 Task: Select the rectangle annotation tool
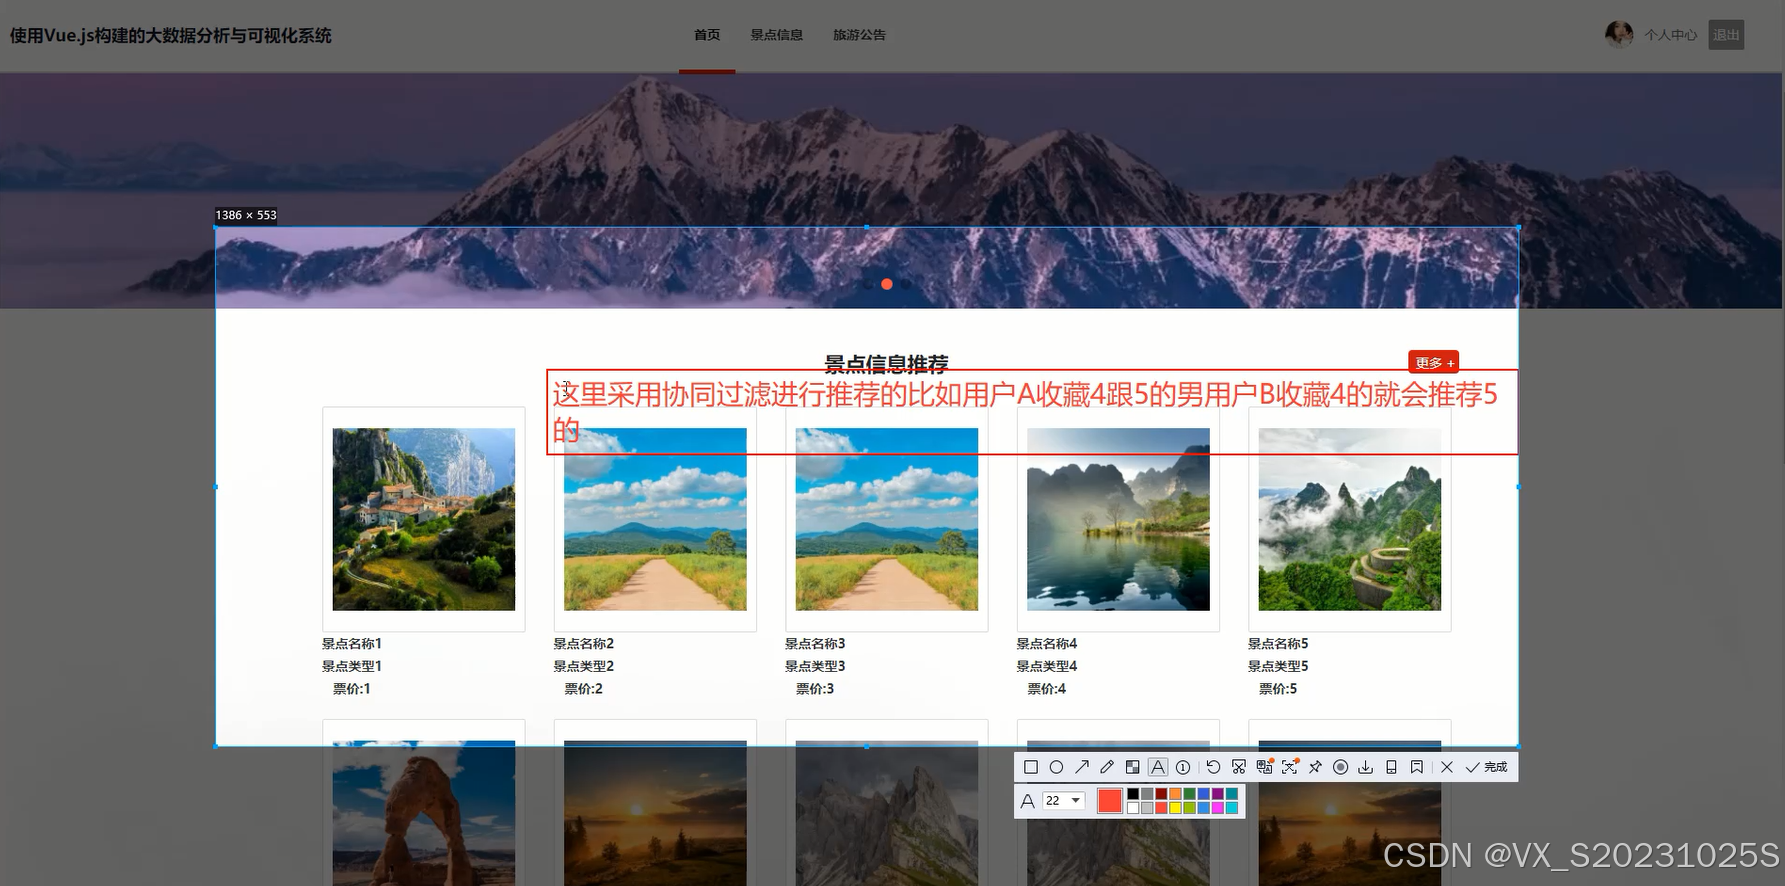pyautogui.click(x=1031, y=767)
